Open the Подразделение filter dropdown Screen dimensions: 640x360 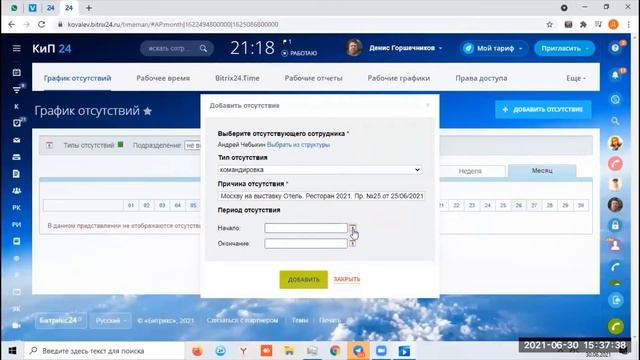193,145
